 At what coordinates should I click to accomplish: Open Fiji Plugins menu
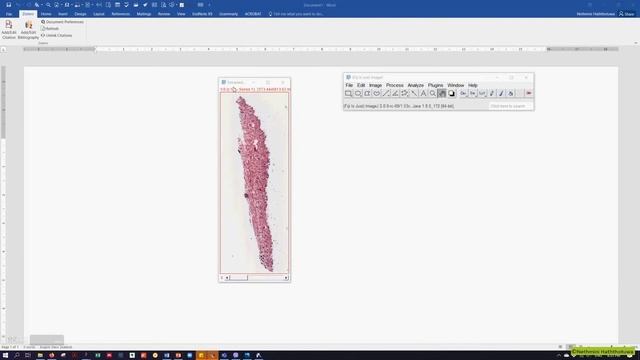pyautogui.click(x=436, y=85)
